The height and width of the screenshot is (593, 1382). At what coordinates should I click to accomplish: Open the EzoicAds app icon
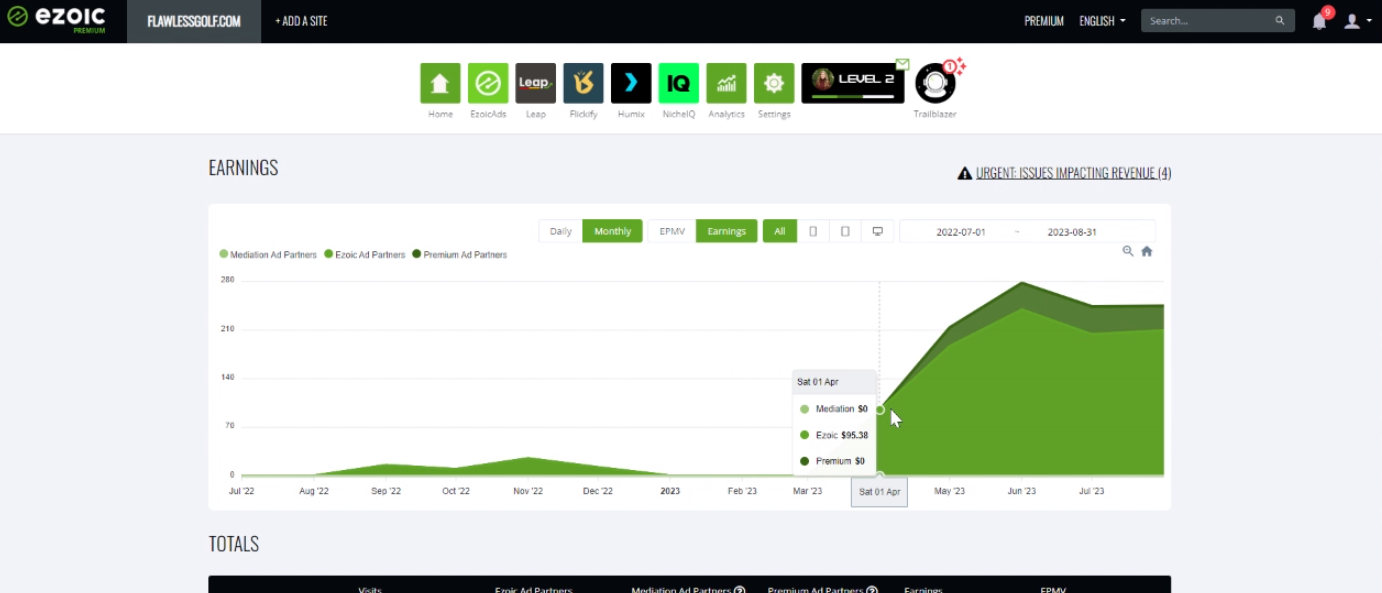[x=488, y=83]
